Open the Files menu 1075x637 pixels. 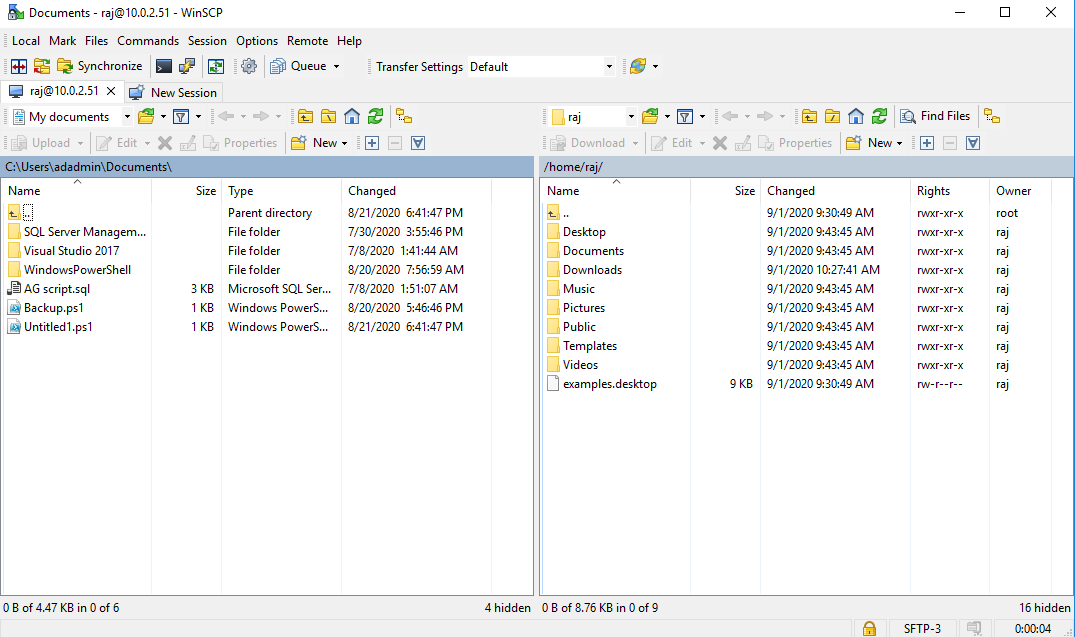tap(97, 41)
